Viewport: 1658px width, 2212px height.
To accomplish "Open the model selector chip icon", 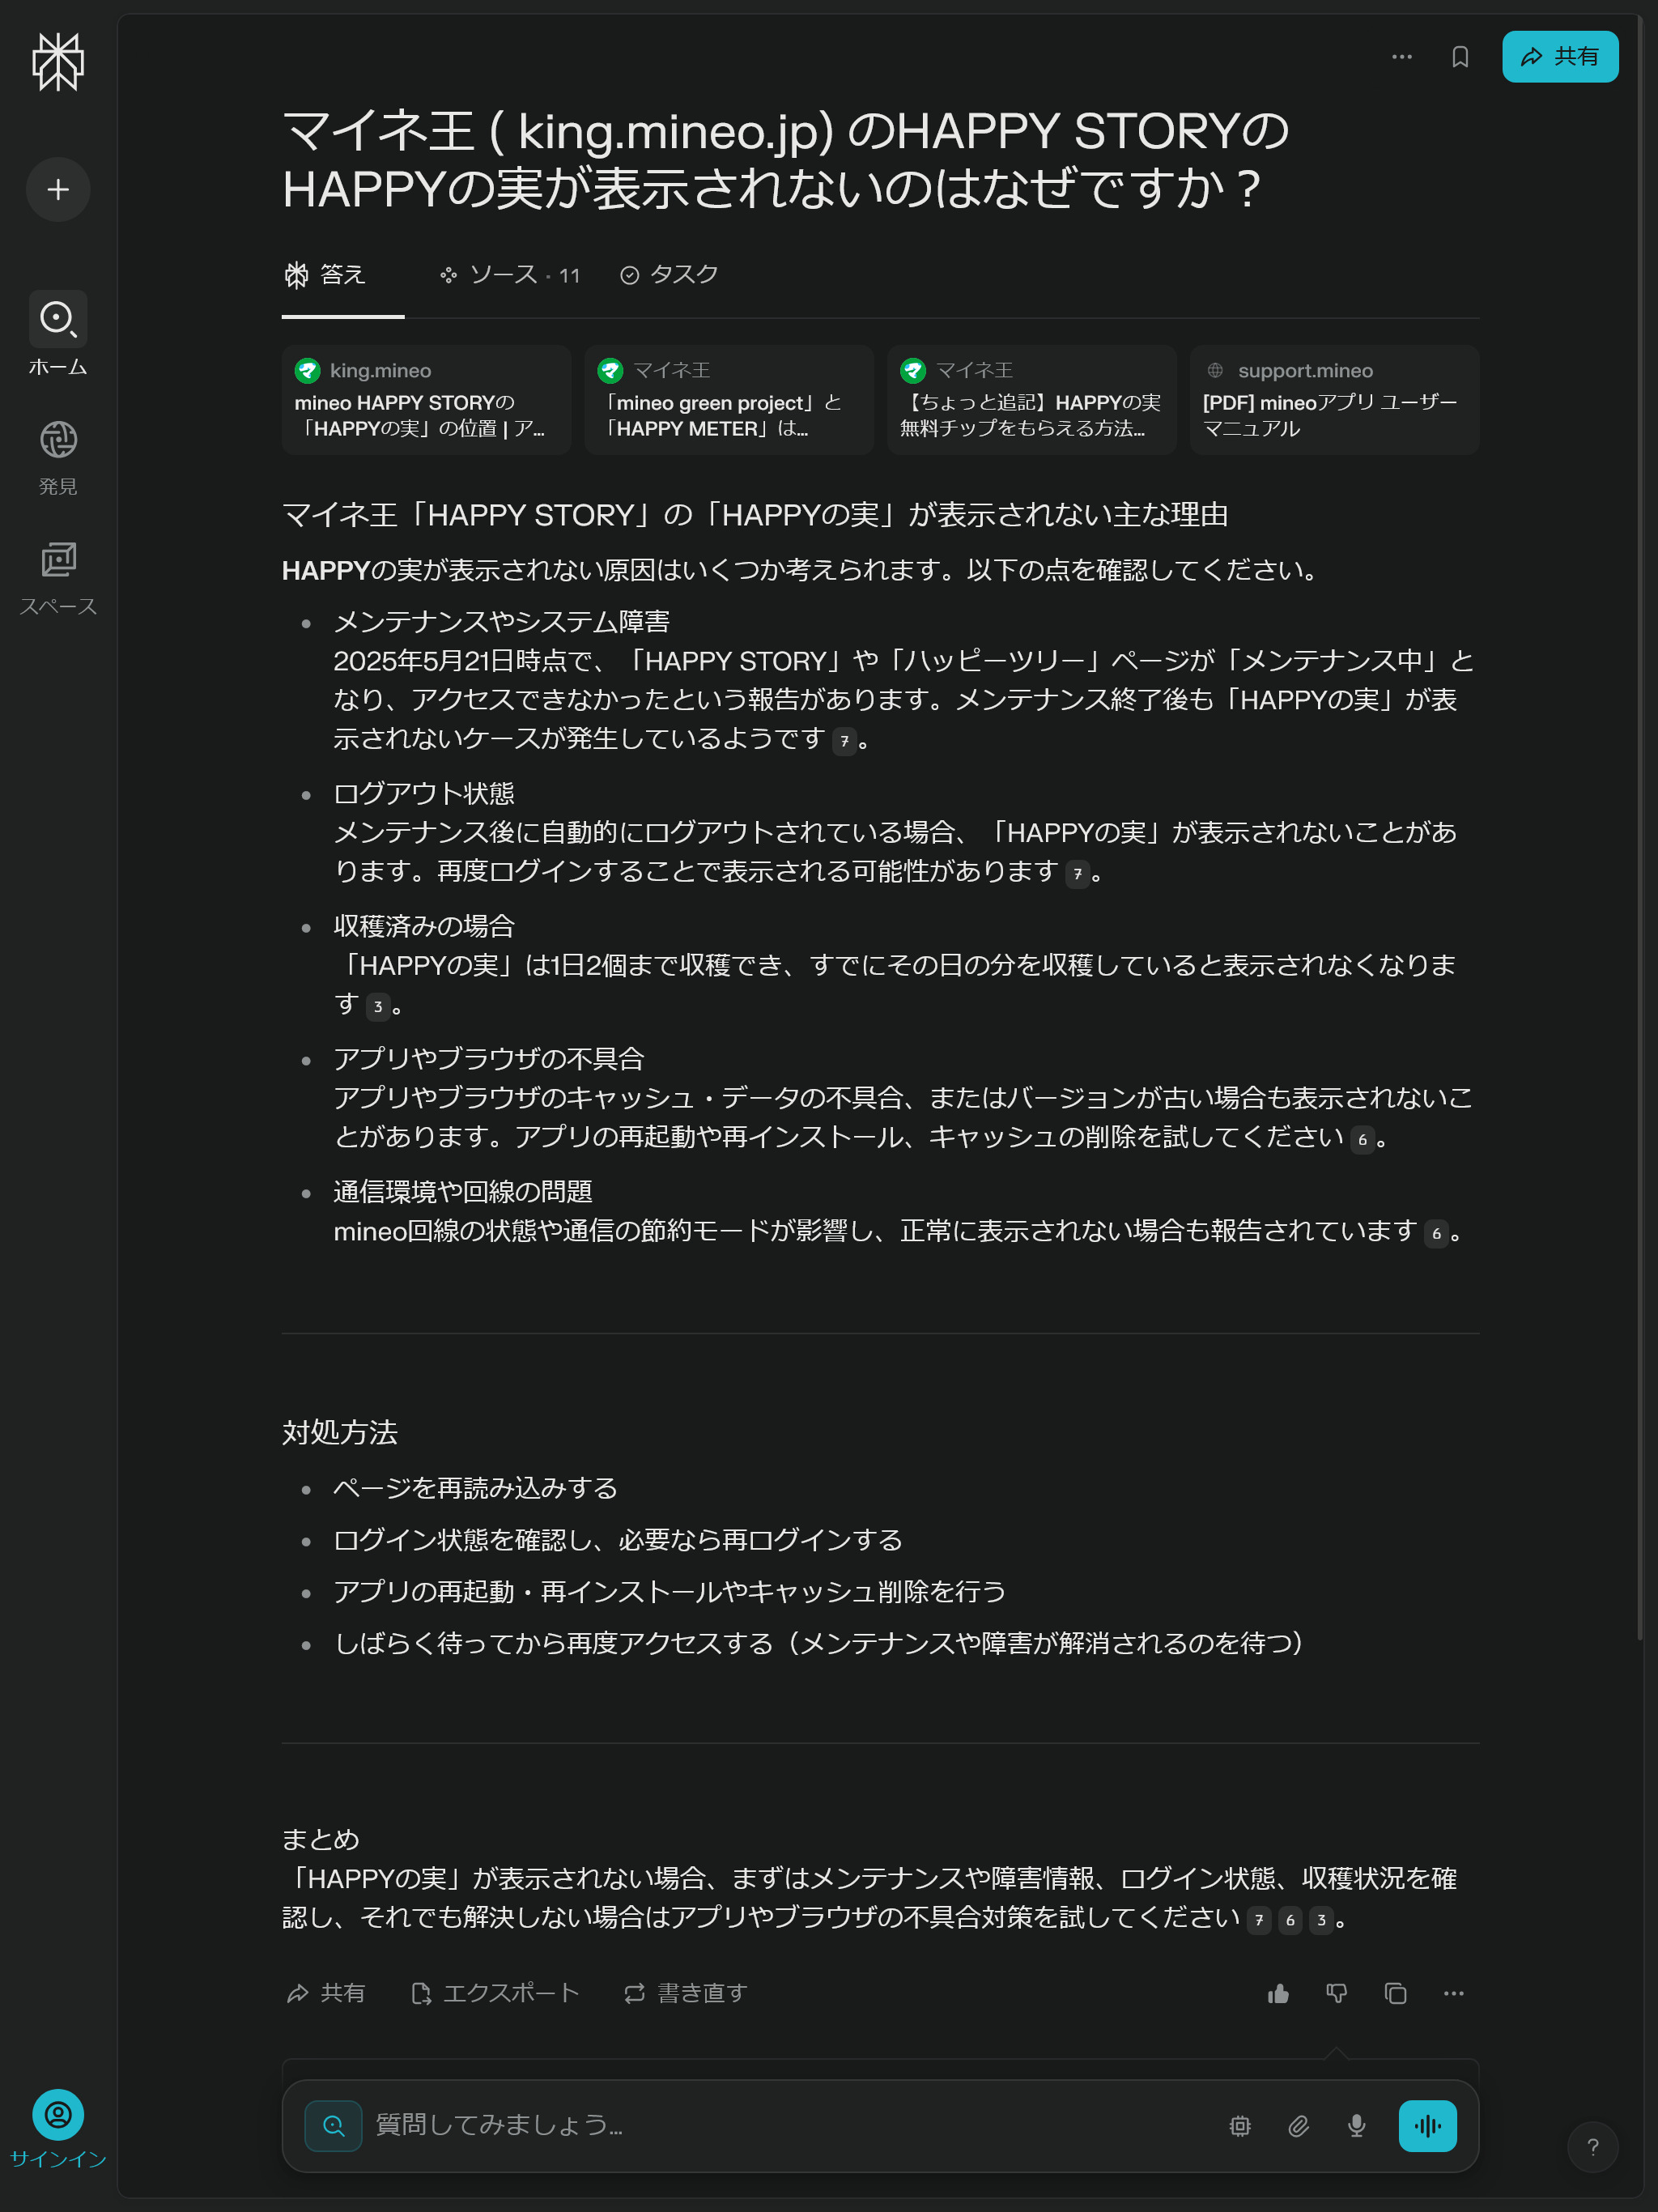I will [1240, 2126].
